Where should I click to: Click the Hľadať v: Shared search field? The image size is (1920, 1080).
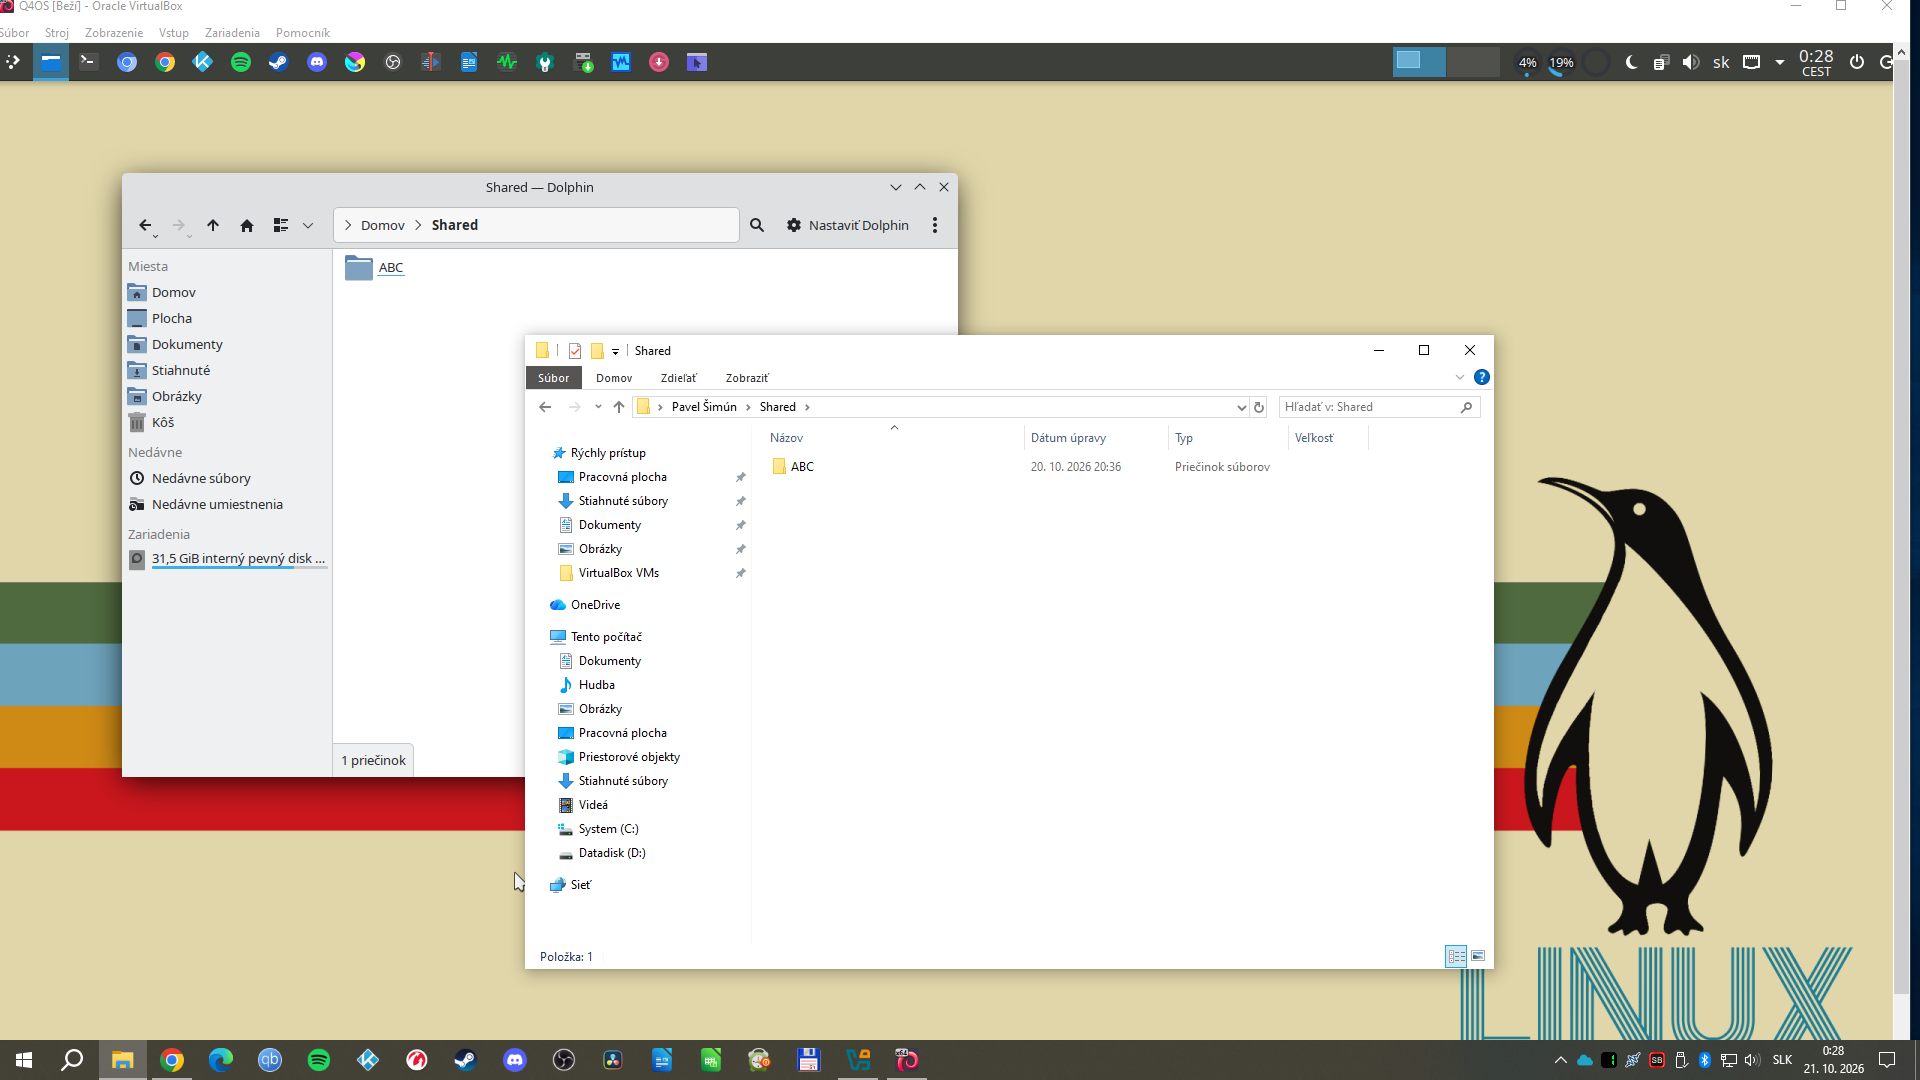pyautogui.click(x=1379, y=407)
